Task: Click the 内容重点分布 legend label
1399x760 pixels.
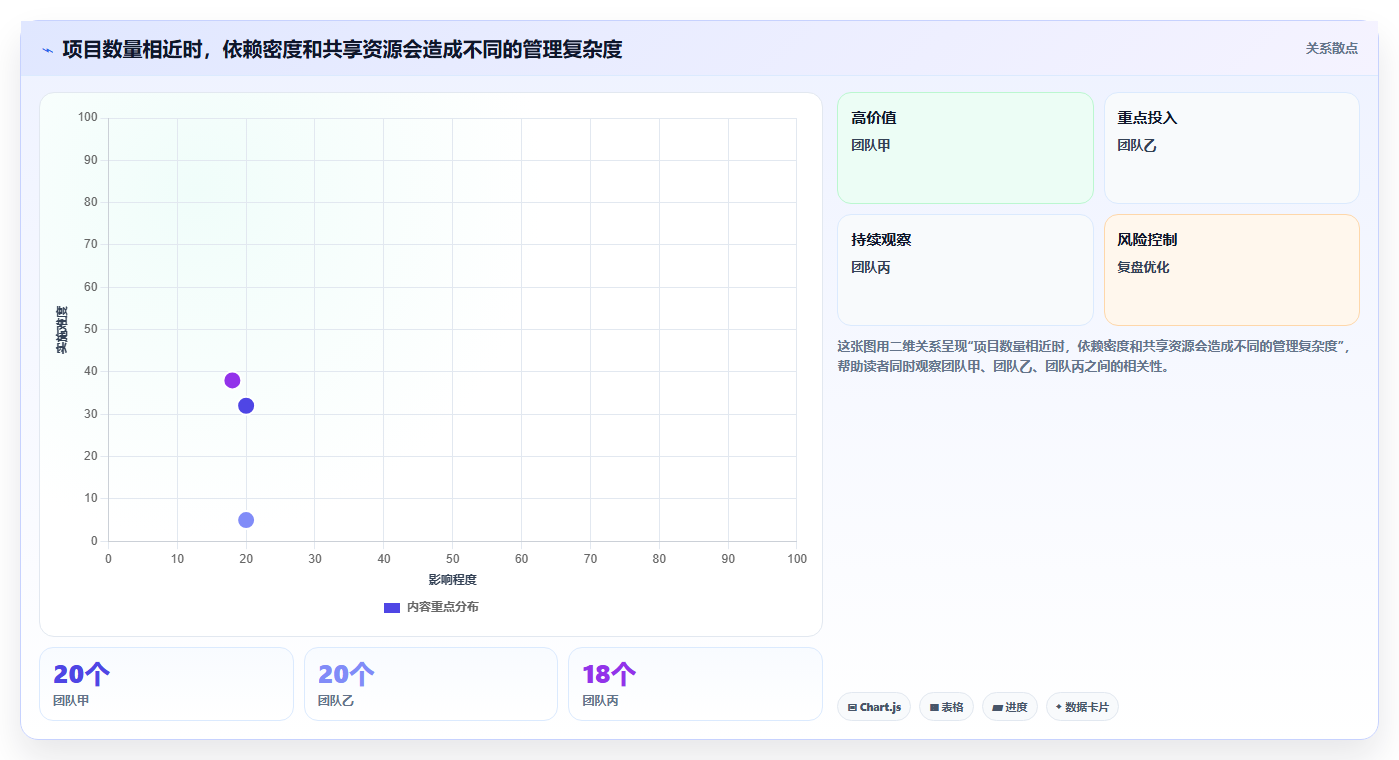Action: [442, 607]
